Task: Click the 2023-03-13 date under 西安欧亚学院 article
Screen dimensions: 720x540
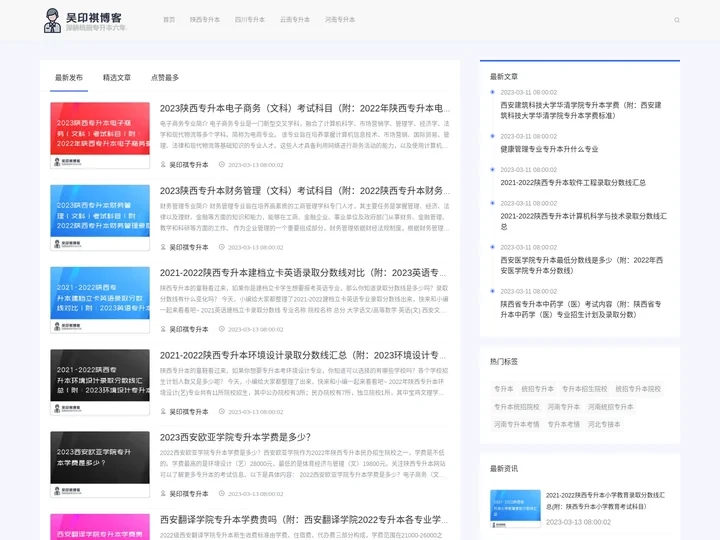Action: [x=256, y=494]
